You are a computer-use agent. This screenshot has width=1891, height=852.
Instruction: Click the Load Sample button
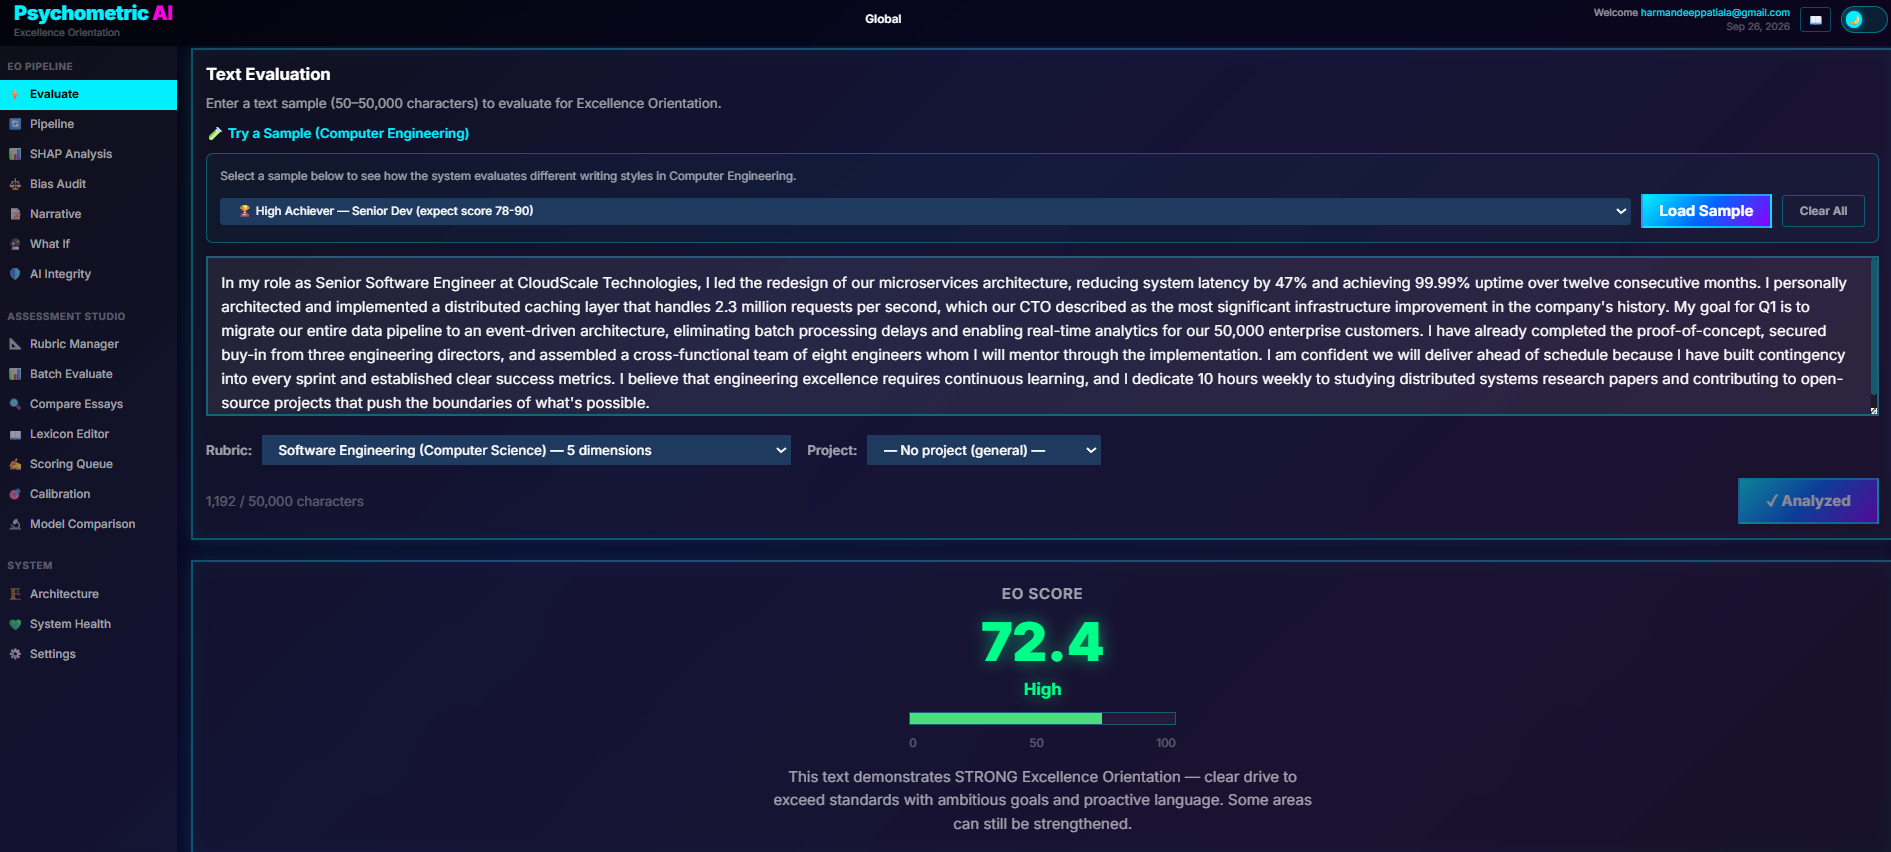coord(1706,211)
